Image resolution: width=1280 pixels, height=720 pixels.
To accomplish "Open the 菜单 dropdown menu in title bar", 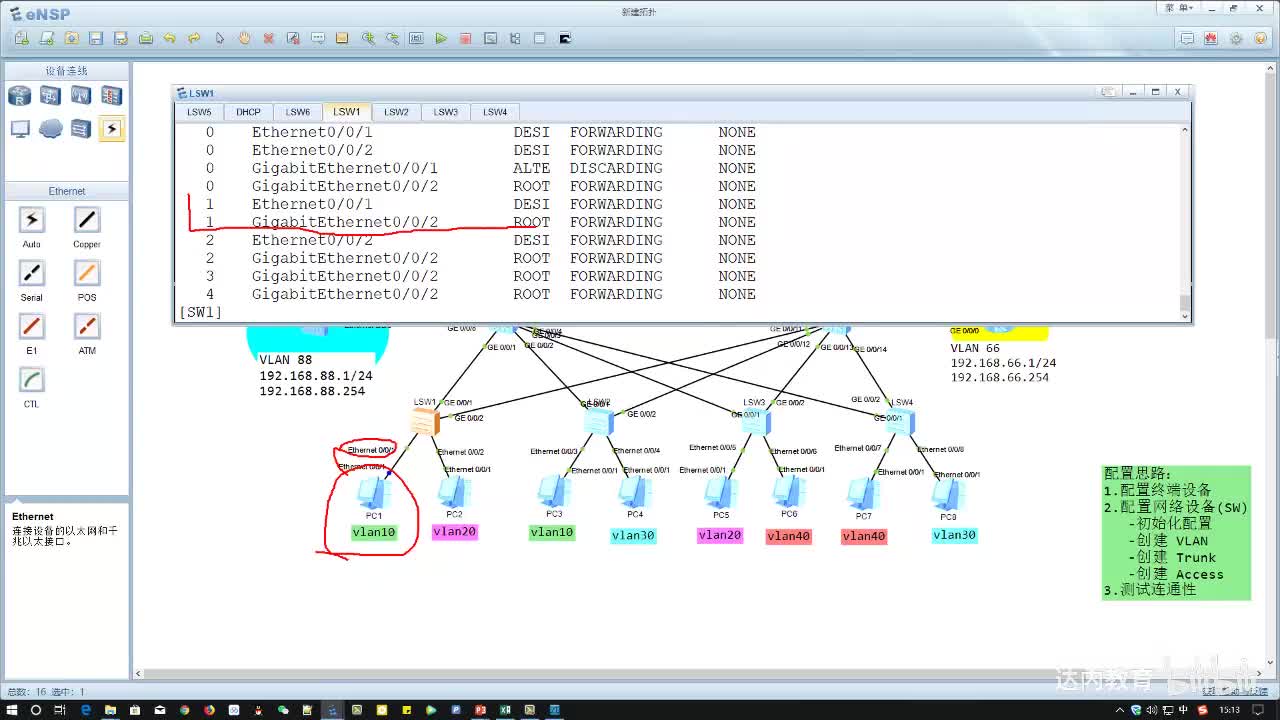I will 1178,8.
